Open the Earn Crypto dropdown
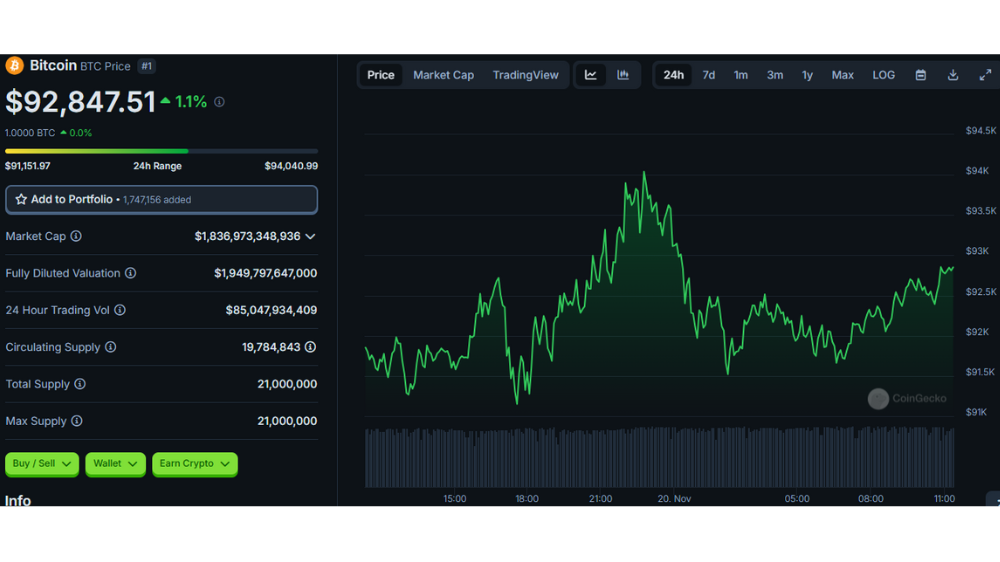Screen dimensions: 1000x562 (x=195, y=464)
